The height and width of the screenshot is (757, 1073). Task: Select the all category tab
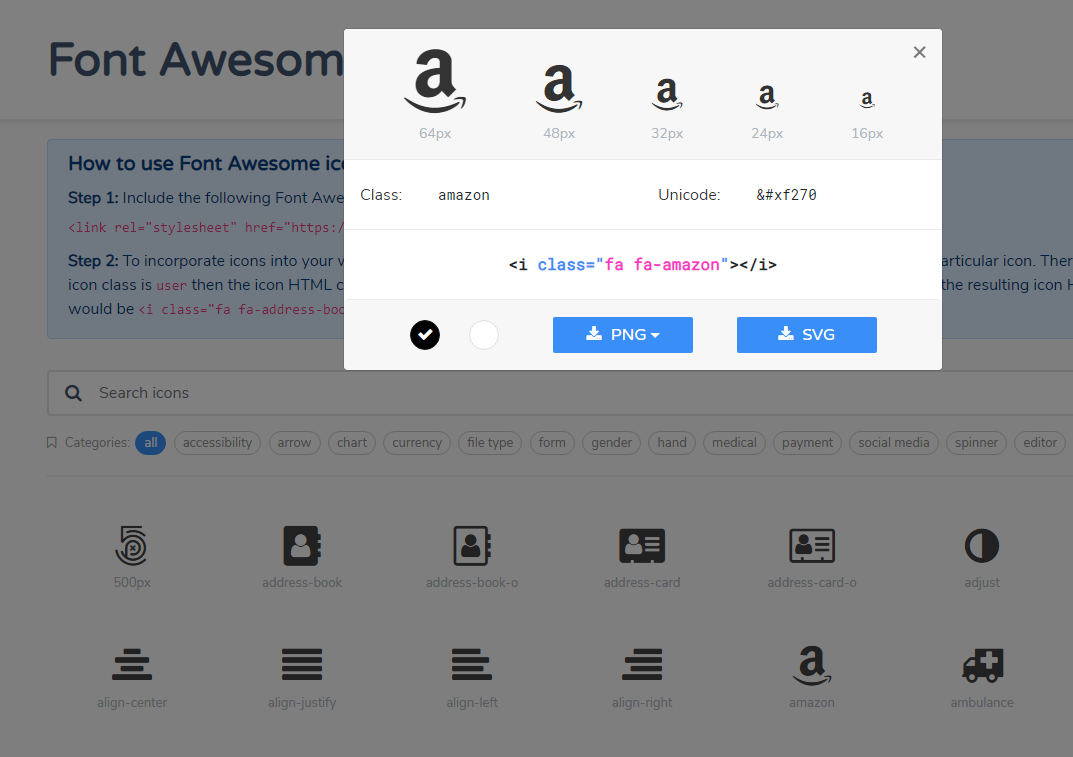tap(151, 443)
